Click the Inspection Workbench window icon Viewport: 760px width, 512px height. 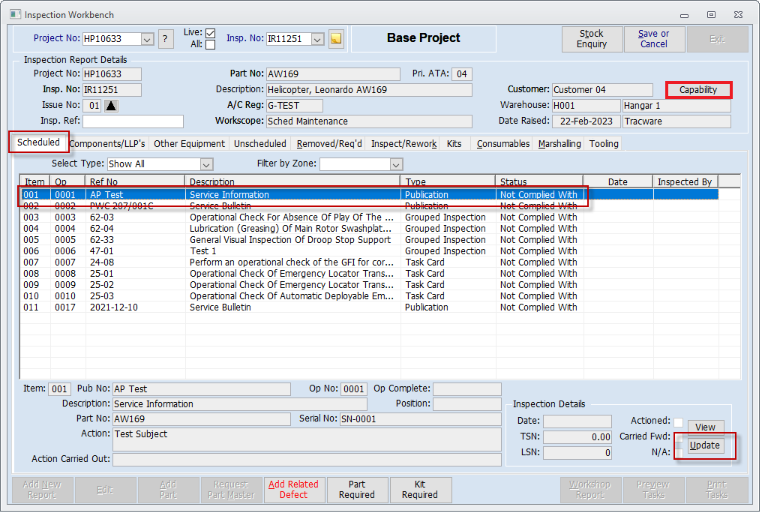16,14
